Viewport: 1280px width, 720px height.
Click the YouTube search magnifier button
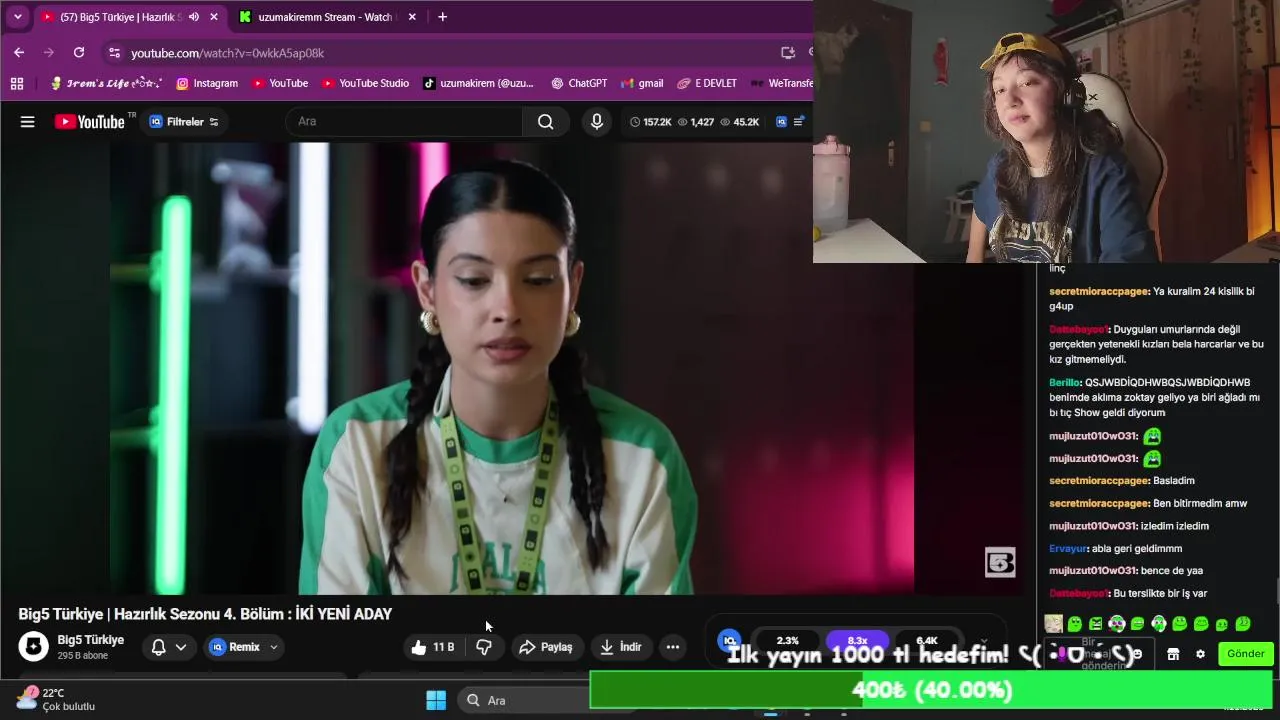[x=545, y=121]
